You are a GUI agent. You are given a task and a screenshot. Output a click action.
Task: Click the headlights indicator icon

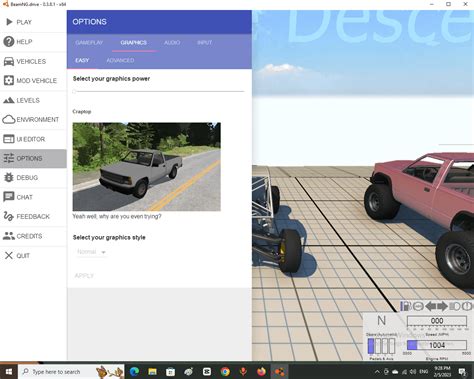(x=455, y=306)
